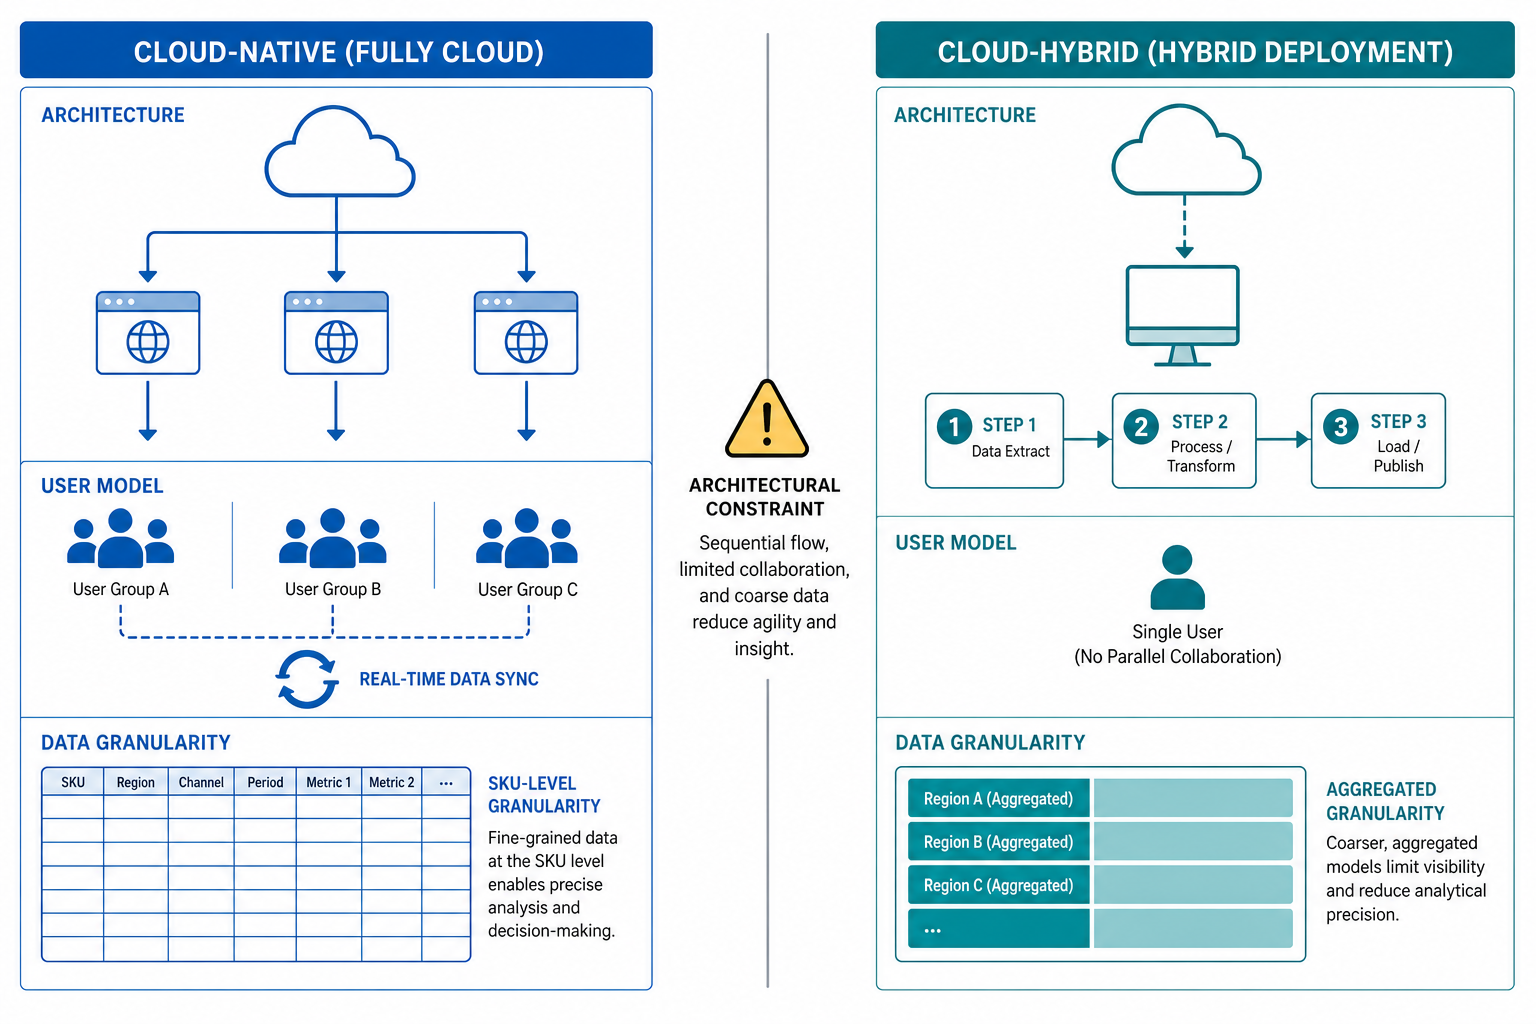Click the REAL-TIME DATA SYNC label
This screenshot has height=1024, width=1536.
coord(449,679)
